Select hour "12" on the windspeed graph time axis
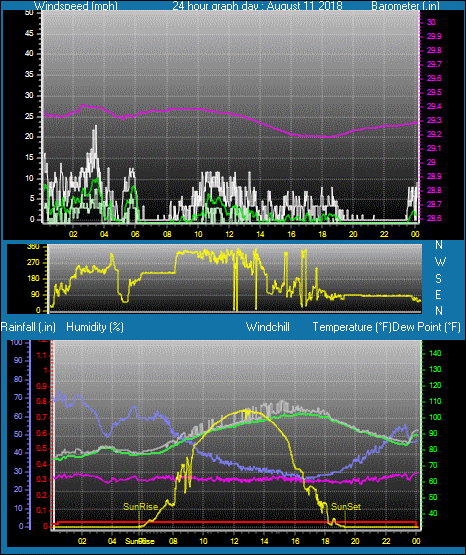The height and width of the screenshot is (555, 466). (x=229, y=234)
